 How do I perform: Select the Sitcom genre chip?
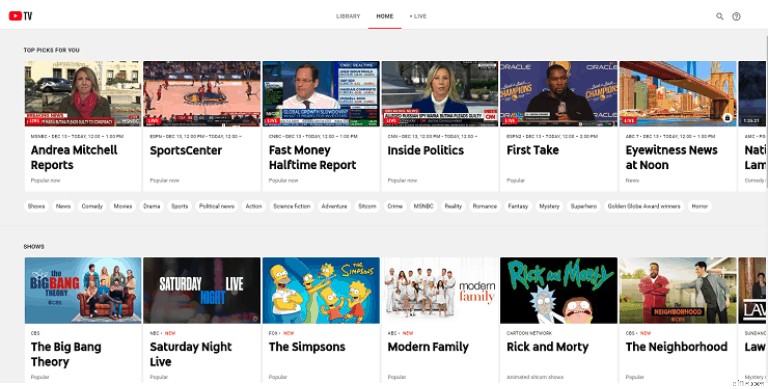[x=368, y=206]
